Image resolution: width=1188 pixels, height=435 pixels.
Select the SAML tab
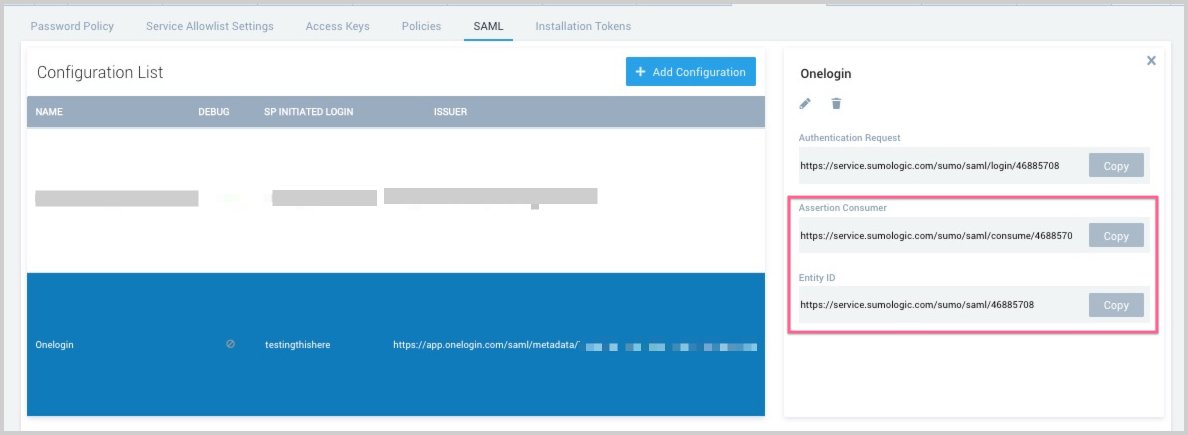click(488, 26)
